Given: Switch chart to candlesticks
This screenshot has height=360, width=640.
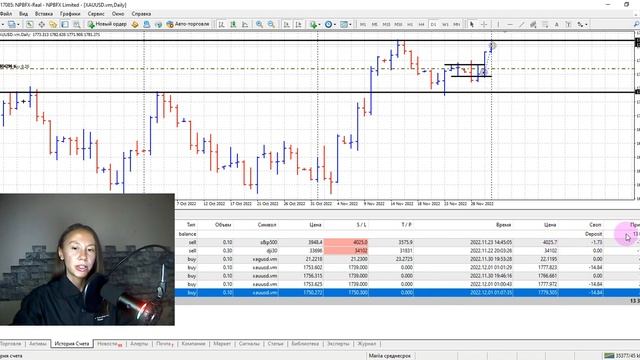Looking at the screenshot, I should coord(233,24).
